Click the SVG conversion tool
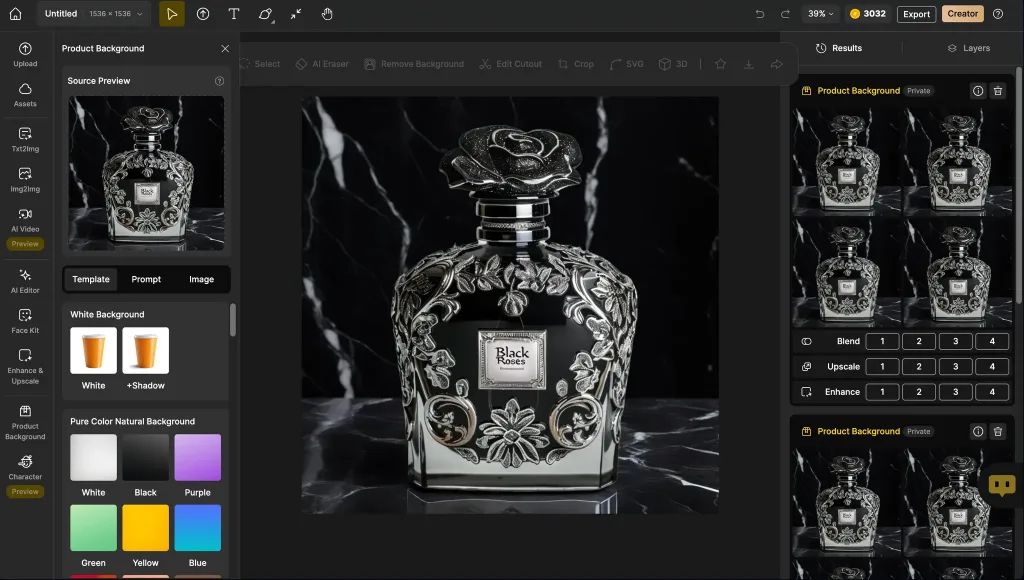 pos(626,64)
